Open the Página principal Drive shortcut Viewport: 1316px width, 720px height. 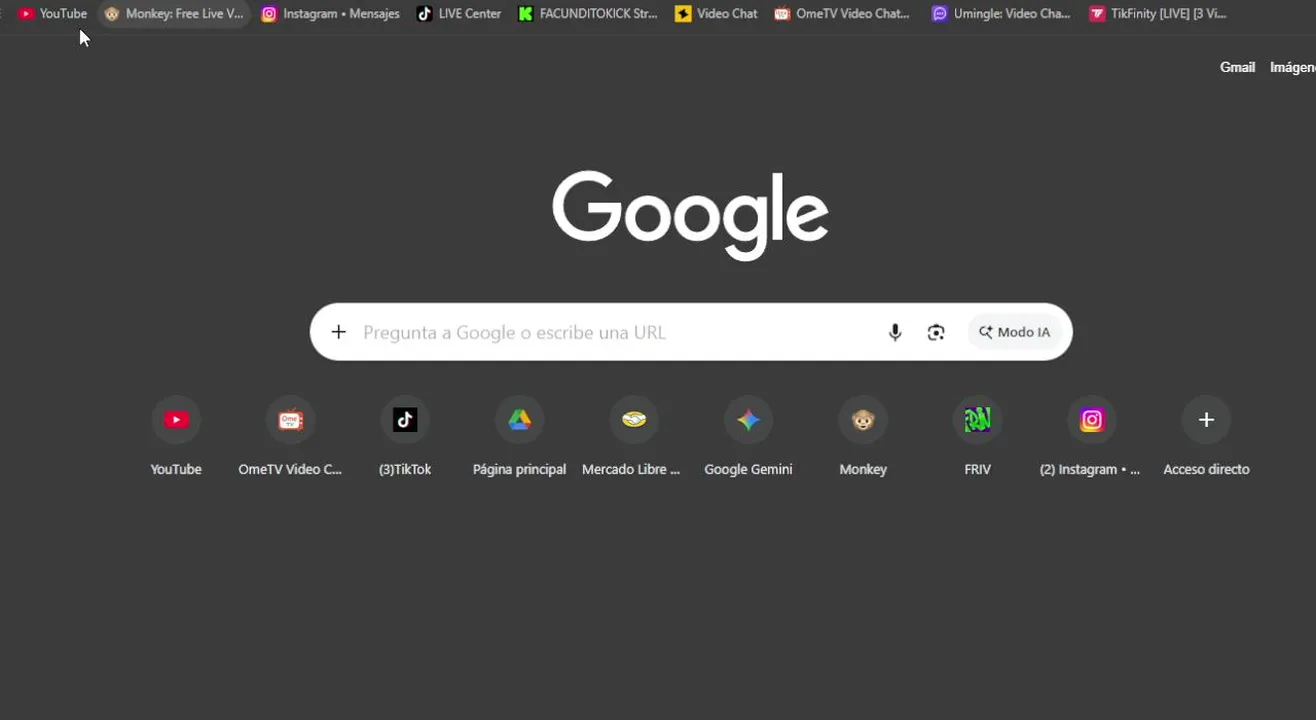[x=519, y=436]
